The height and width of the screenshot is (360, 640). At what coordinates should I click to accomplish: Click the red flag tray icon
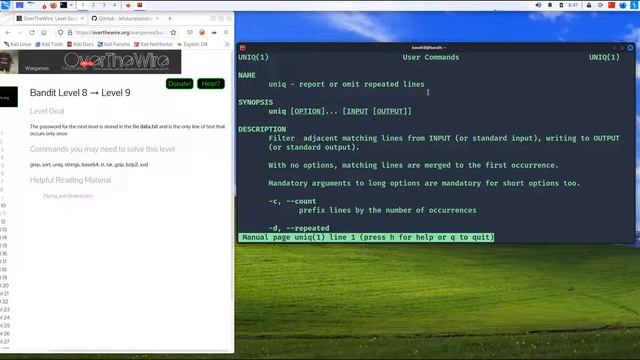click(x=611, y=5)
